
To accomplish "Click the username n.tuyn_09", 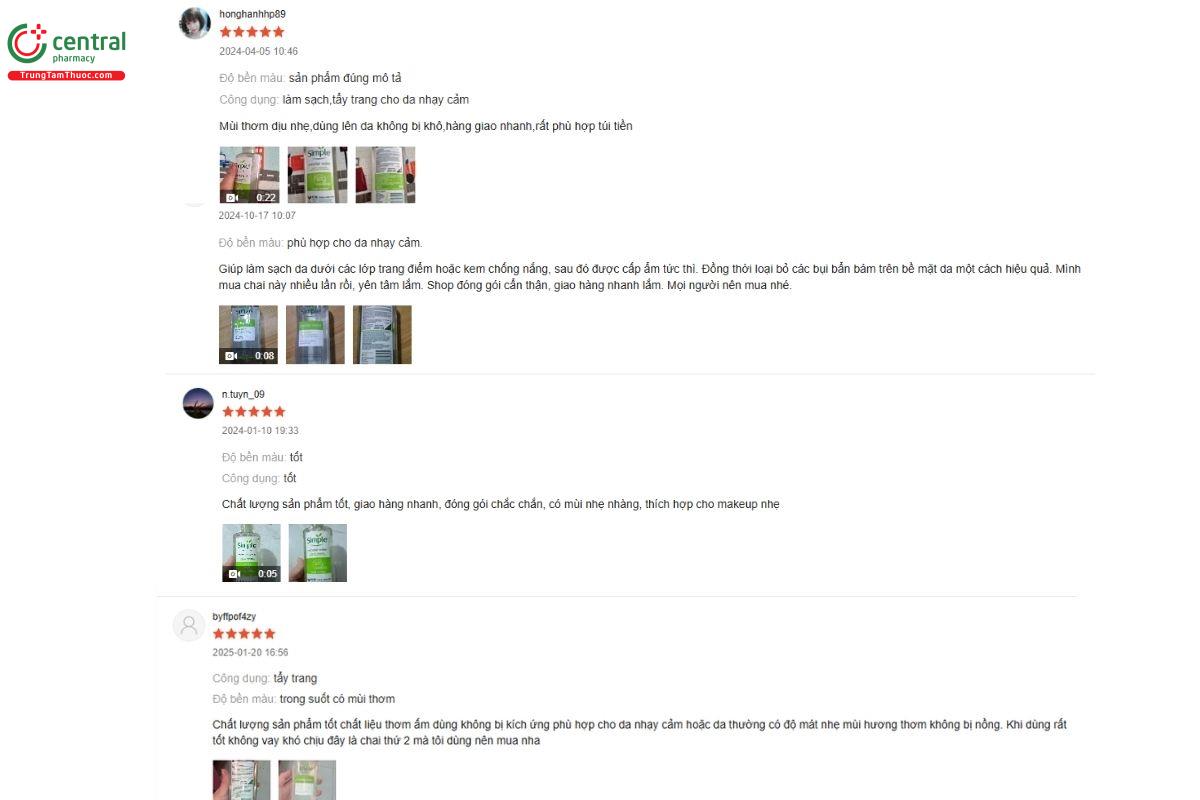I will click(x=243, y=394).
